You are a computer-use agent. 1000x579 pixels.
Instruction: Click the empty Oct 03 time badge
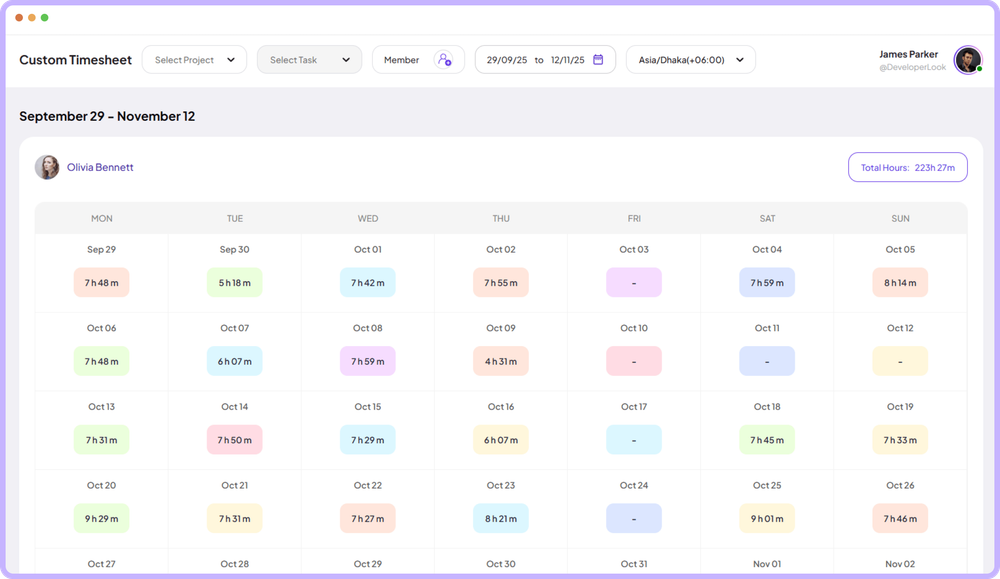(x=634, y=282)
